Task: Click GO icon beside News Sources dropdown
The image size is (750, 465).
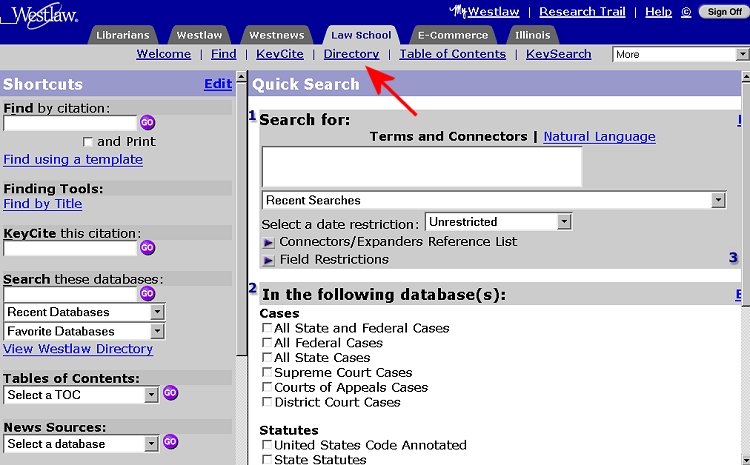Action: point(170,442)
